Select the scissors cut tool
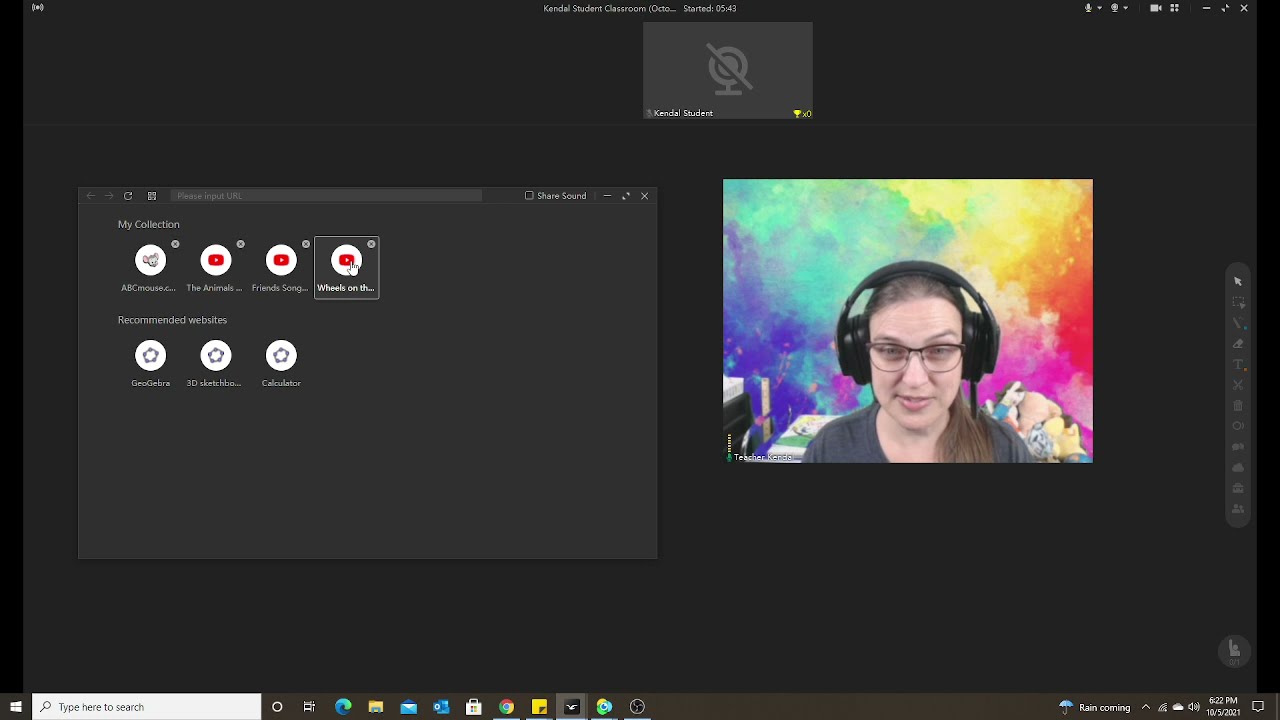 [x=1238, y=385]
